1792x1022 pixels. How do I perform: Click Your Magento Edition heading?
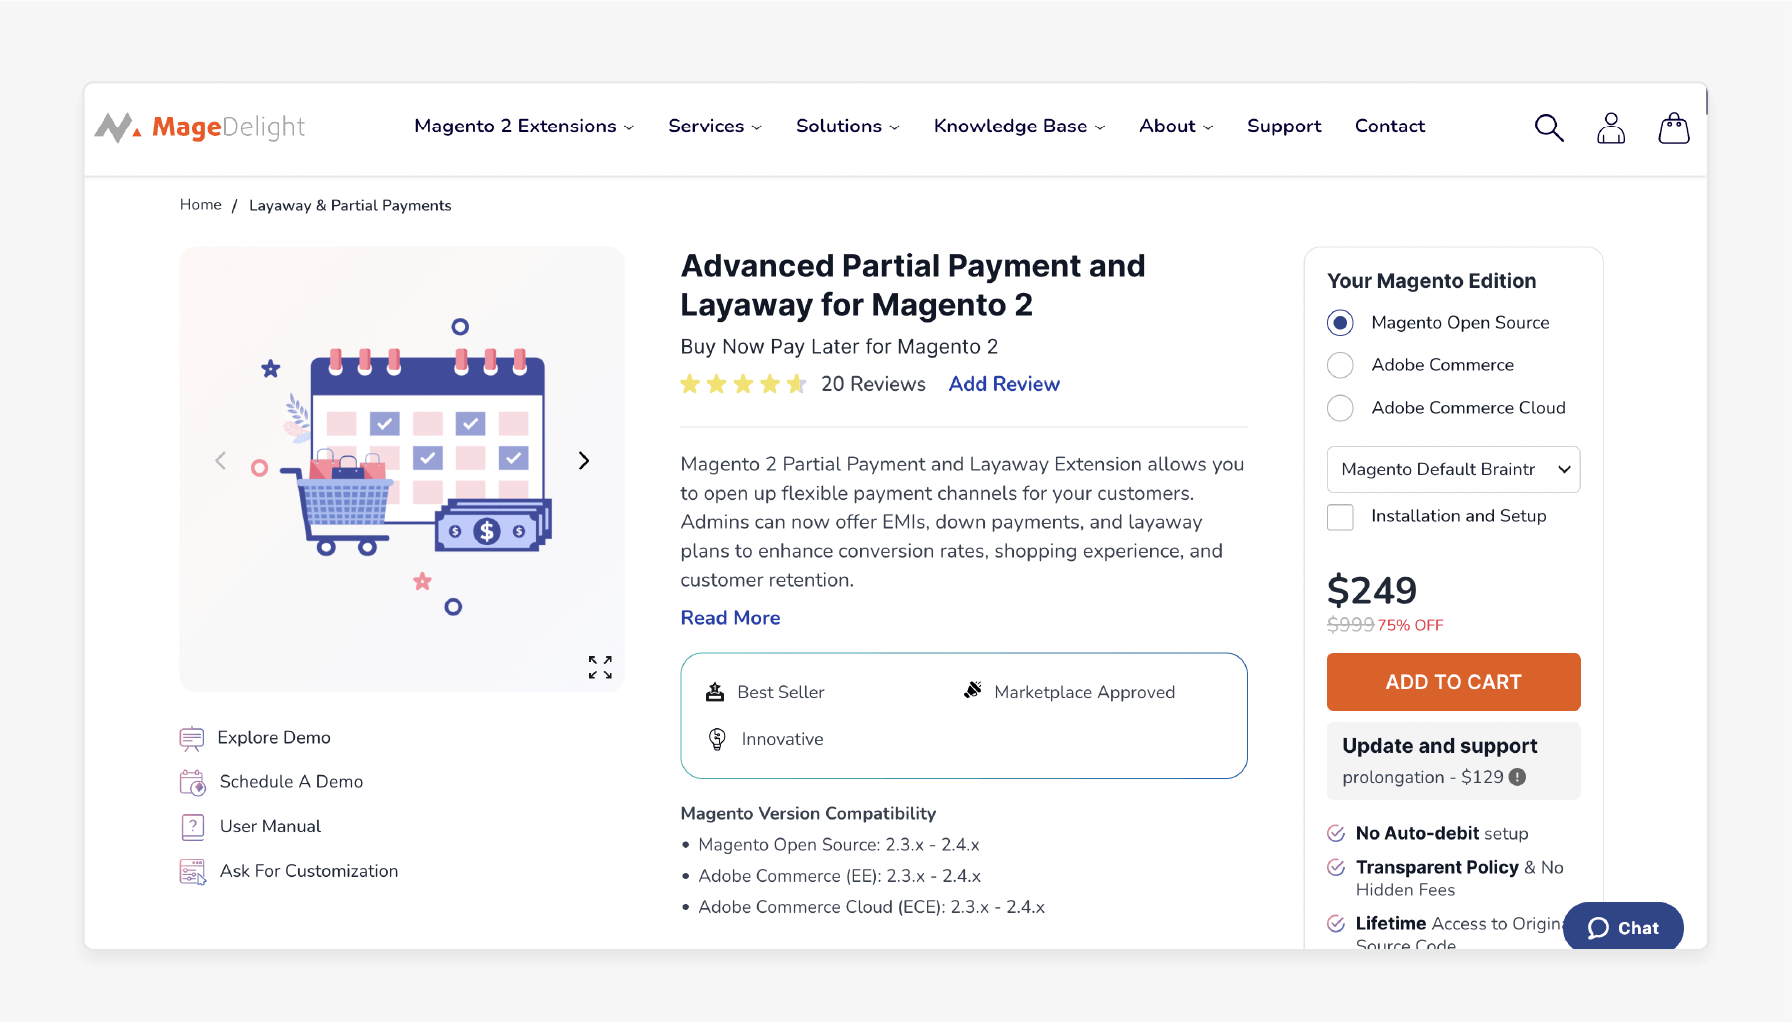click(x=1431, y=281)
